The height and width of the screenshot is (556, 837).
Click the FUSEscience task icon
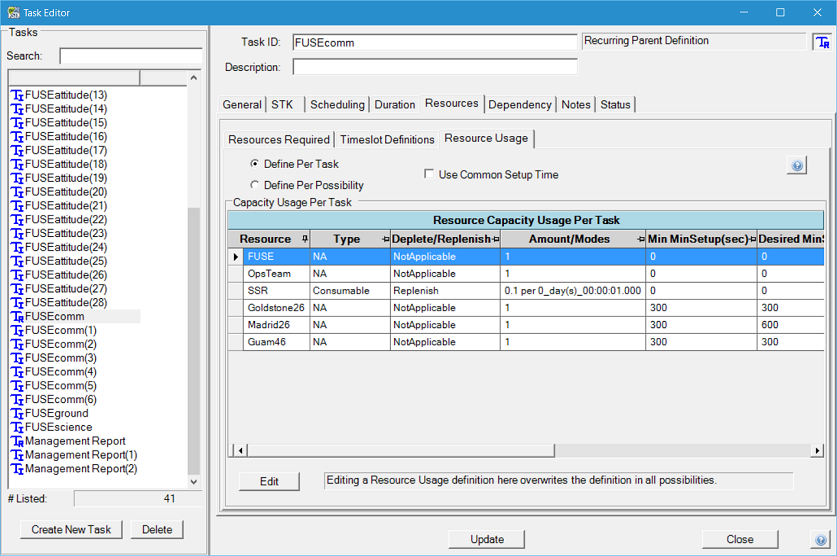tap(17, 427)
